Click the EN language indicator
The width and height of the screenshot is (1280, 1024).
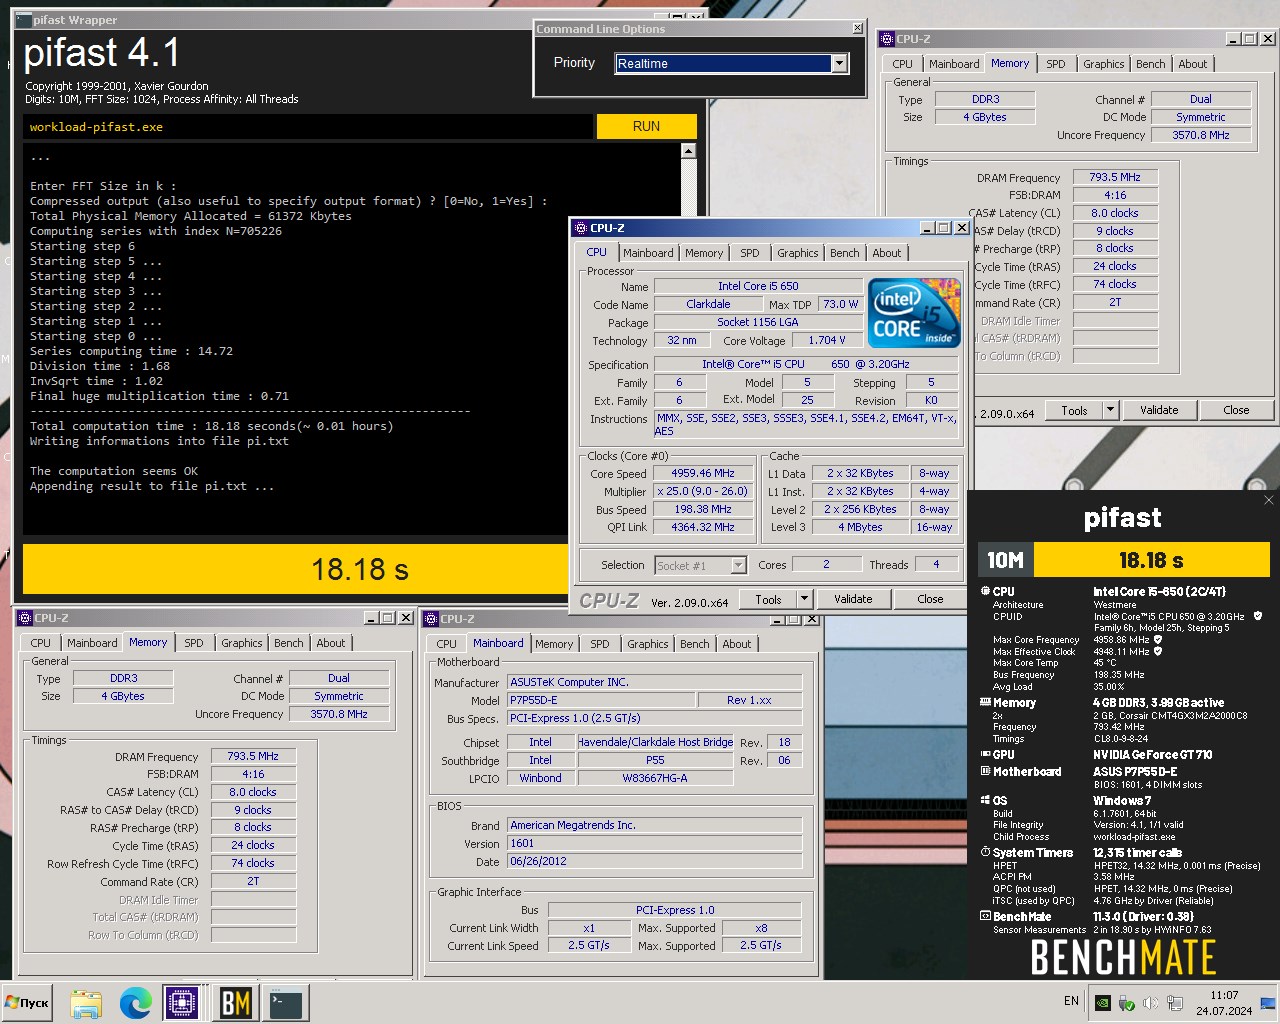tap(1071, 1001)
